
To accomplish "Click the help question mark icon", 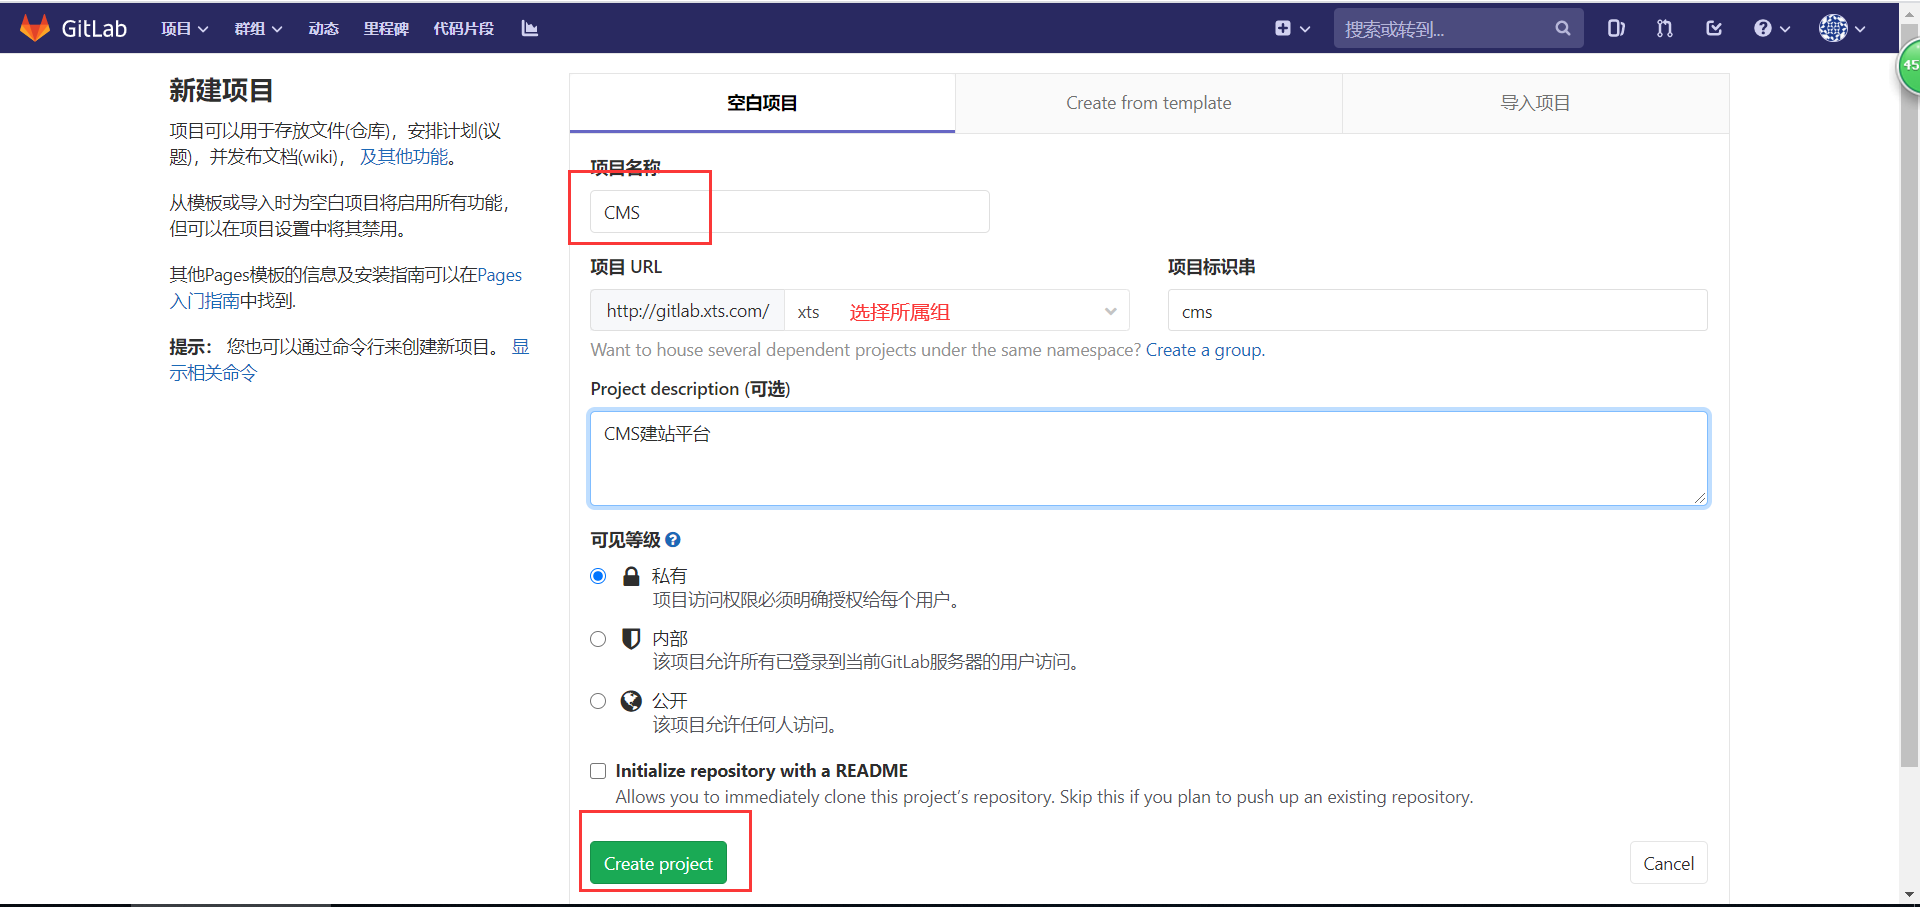I will pos(1763,28).
